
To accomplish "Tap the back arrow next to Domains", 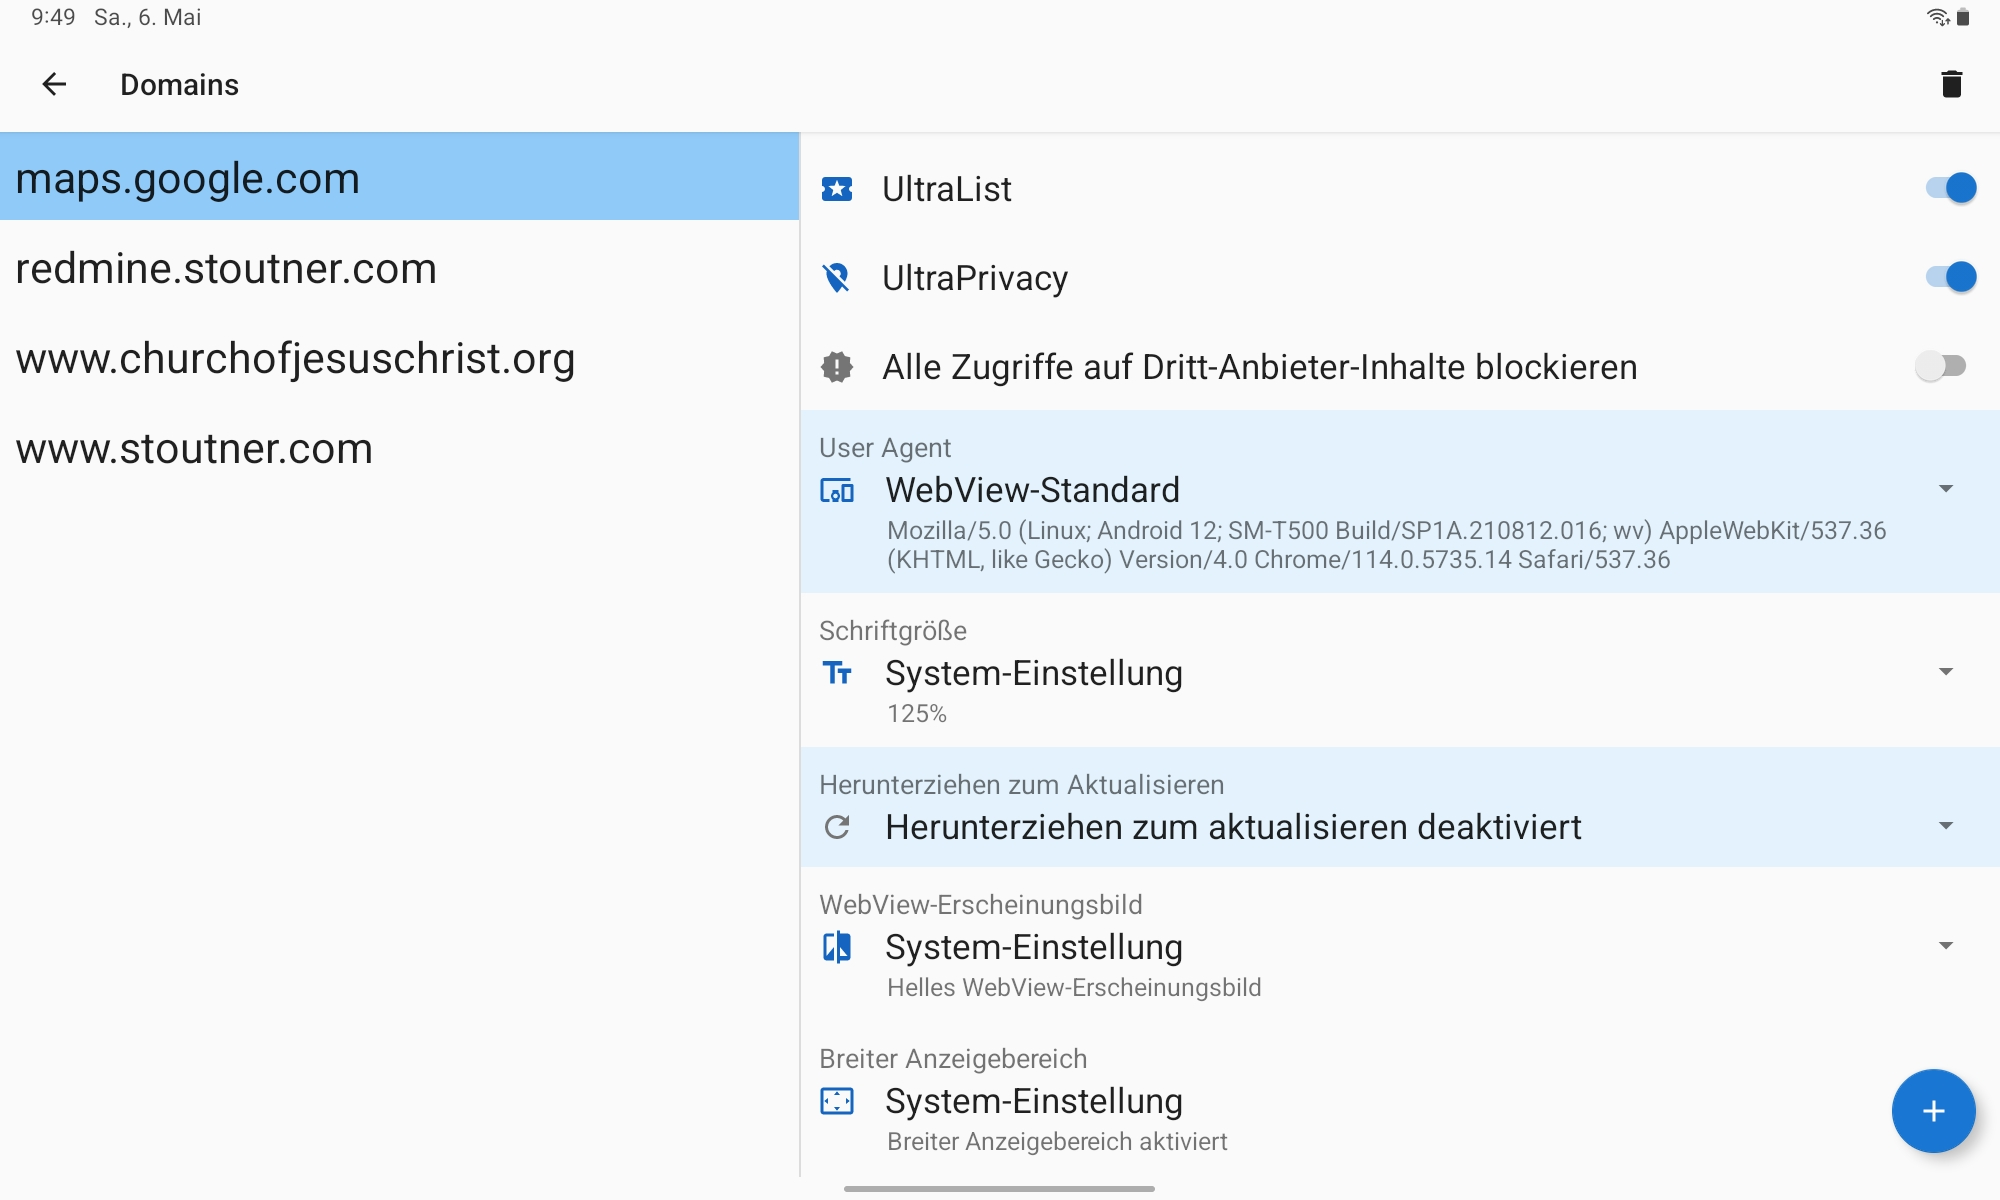I will (x=54, y=84).
